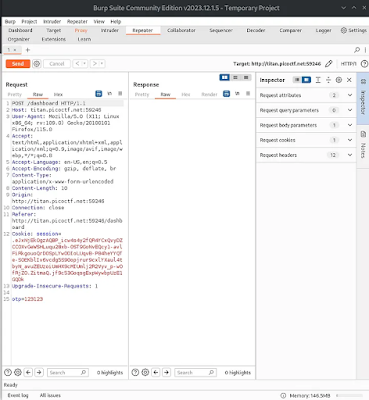This screenshot has width=369, height=400.
Task: Toggle Request message wrap icon
Action: pyautogui.click(x=99, y=94)
